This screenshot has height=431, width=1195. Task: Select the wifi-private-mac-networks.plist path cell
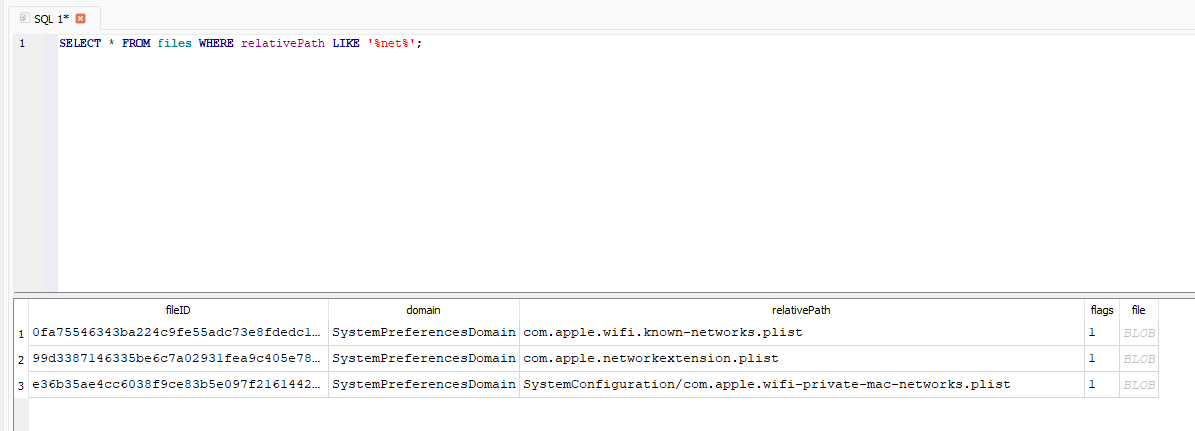tap(766, 384)
